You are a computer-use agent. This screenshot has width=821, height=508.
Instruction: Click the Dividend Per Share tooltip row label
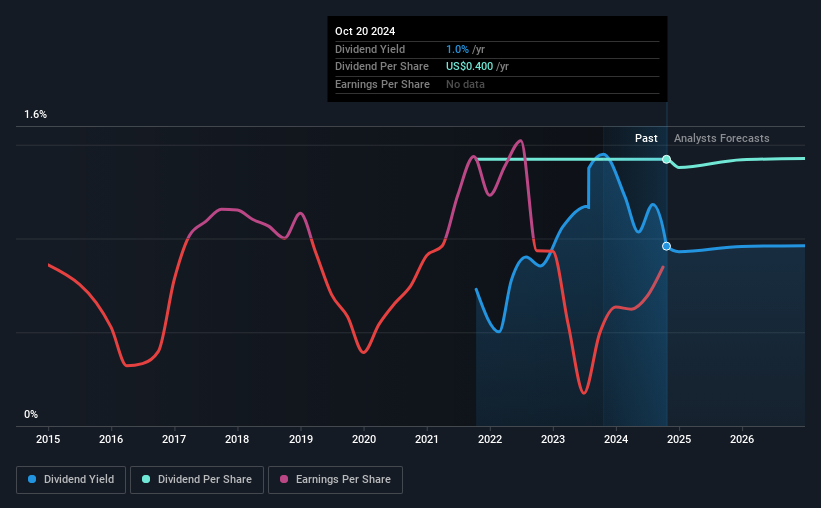click(382, 67)
